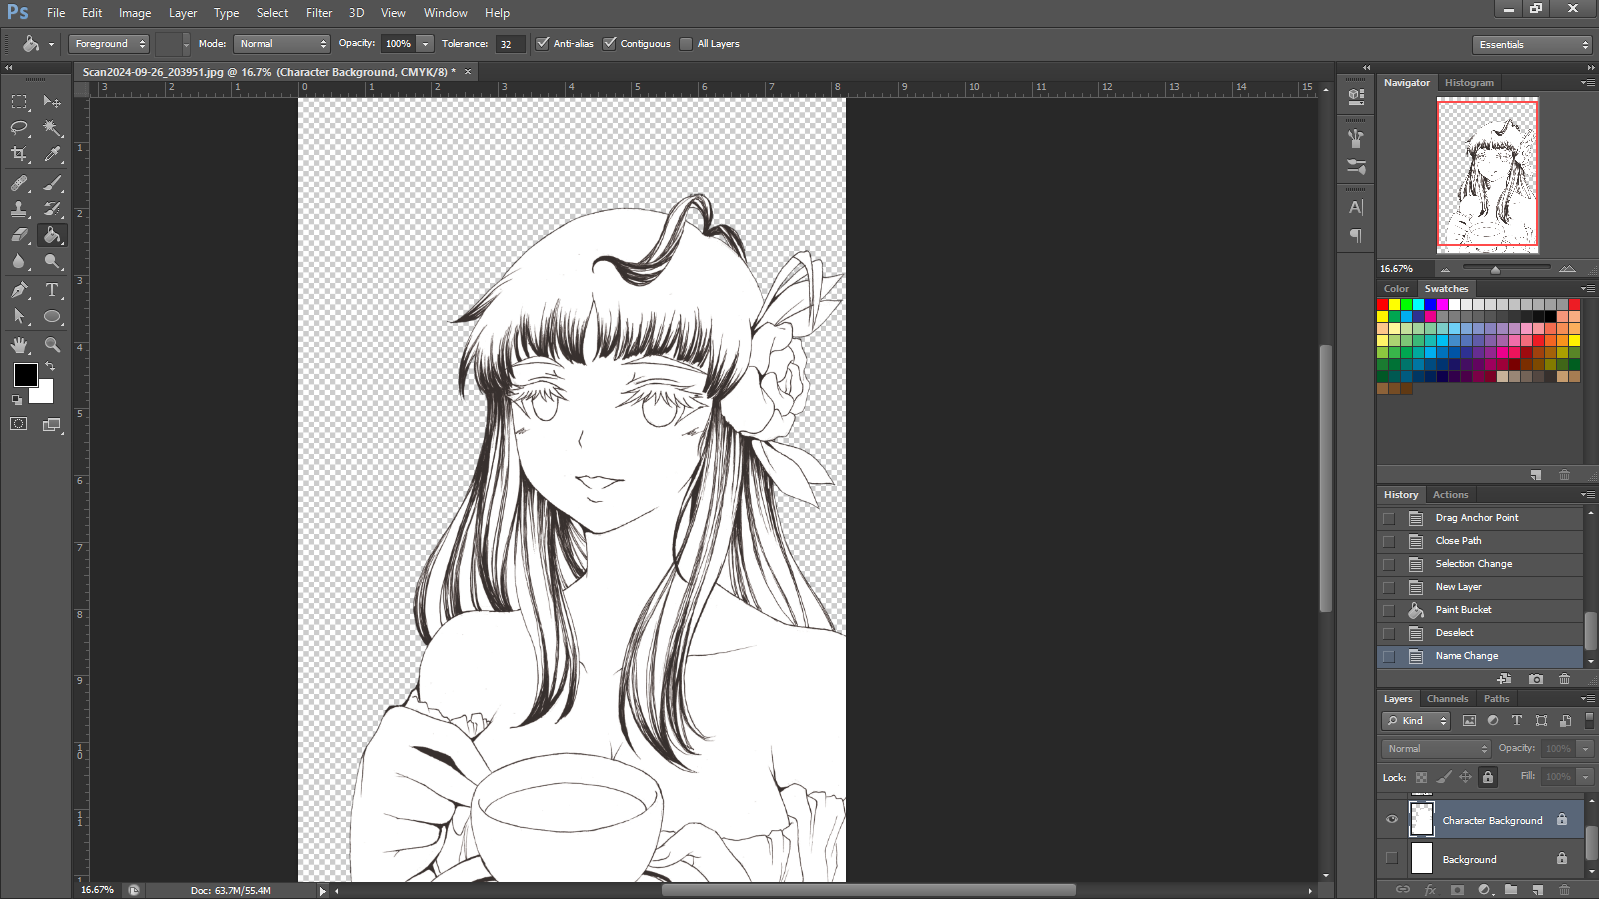The height and width of the screenshot is (899, 1599).
Task: Open the blending Mode dropdown
Action: (x=282, y=44)
